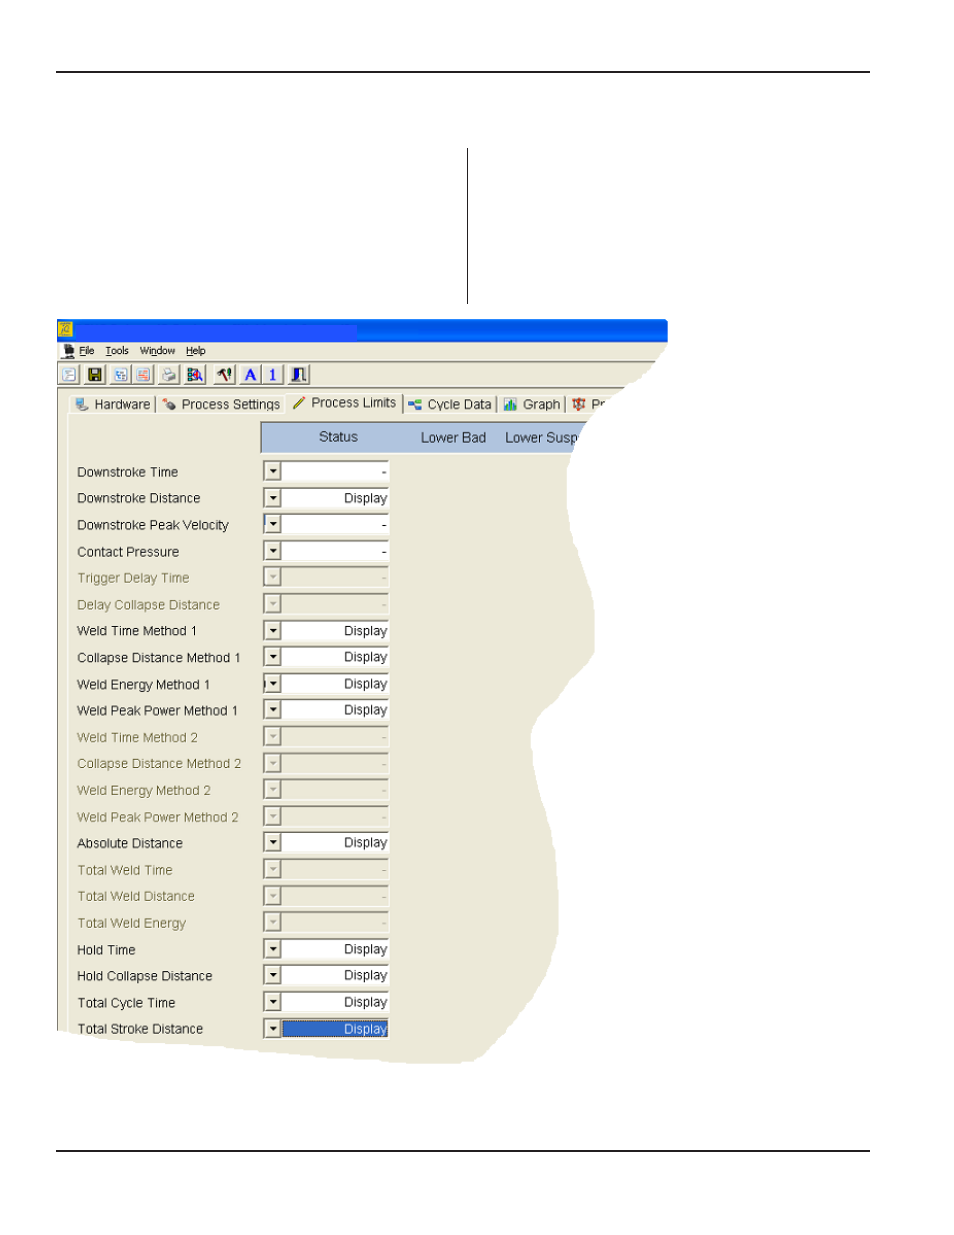Click the Absolute Distance row label

click(130, 844)
